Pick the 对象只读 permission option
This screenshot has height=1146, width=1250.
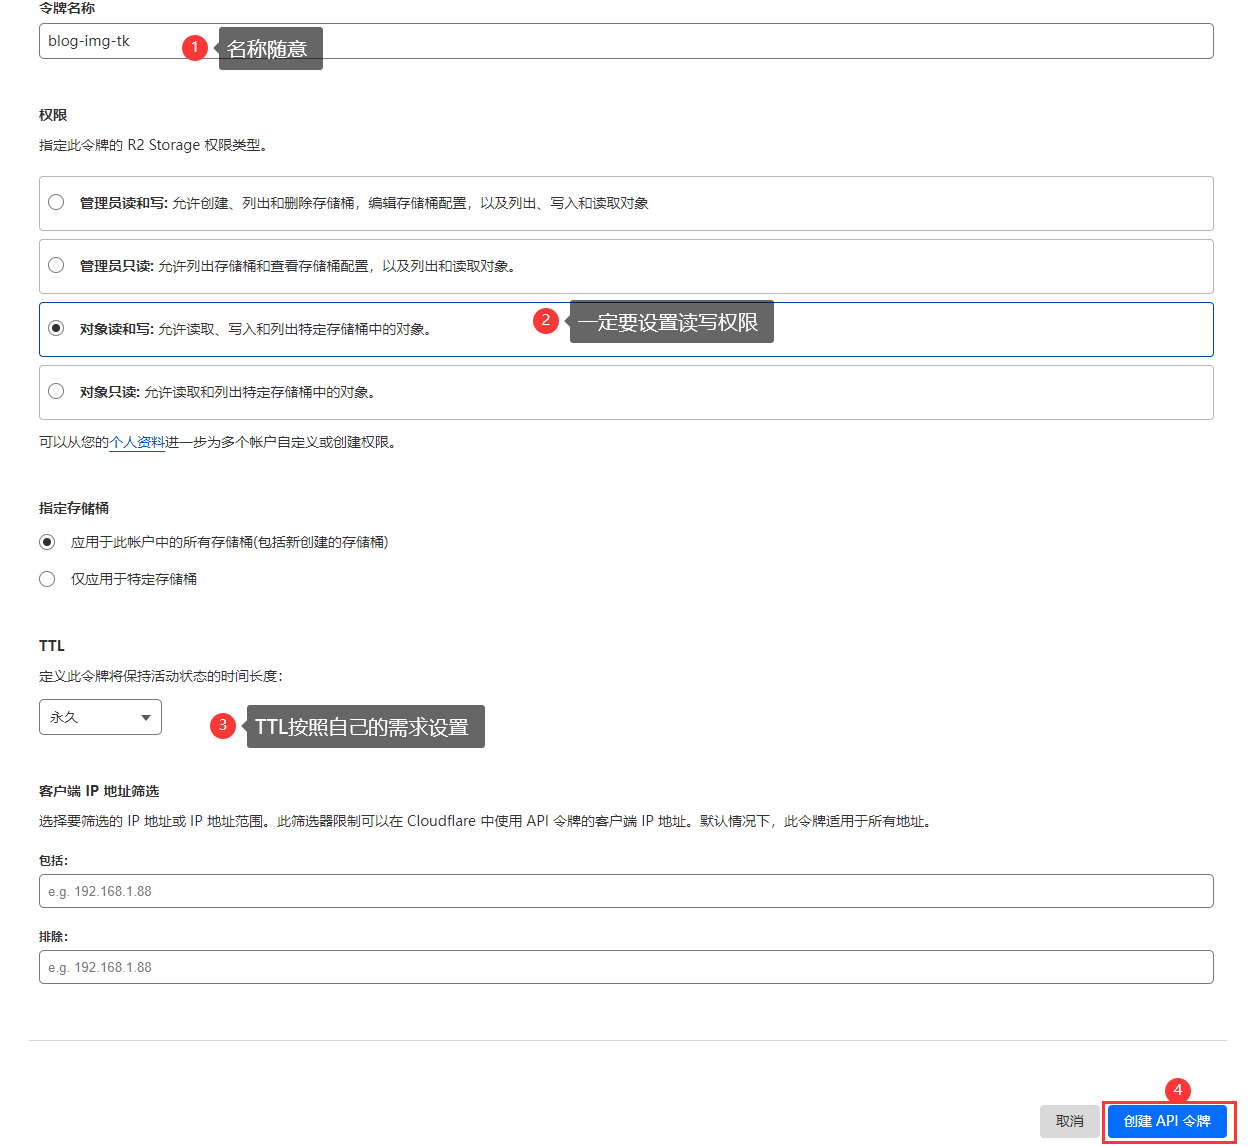56,392
